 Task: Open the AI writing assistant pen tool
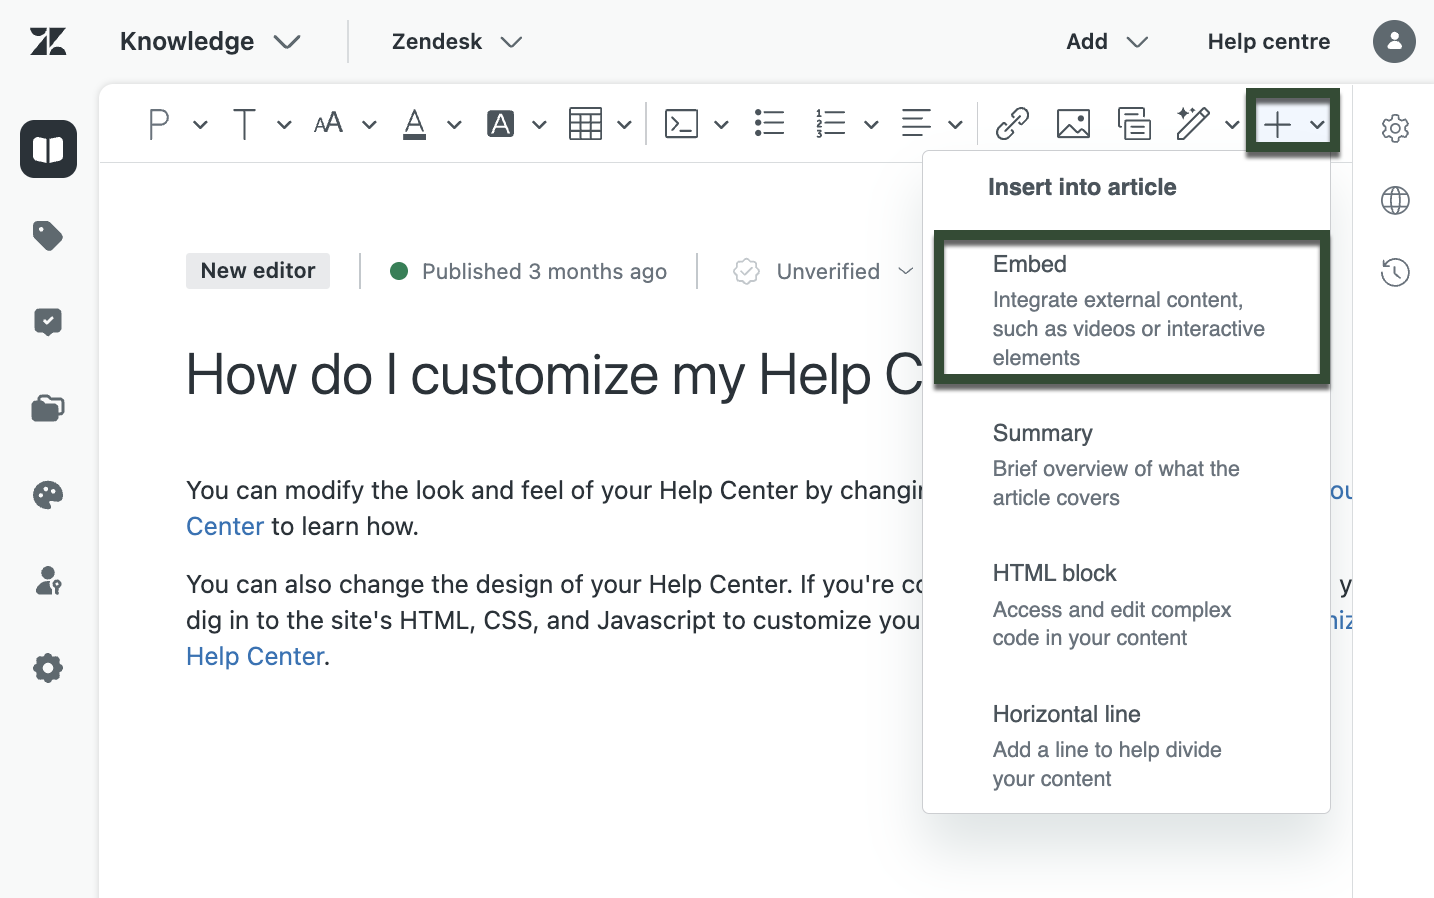pyautogui.click(x=1193, y=123)
